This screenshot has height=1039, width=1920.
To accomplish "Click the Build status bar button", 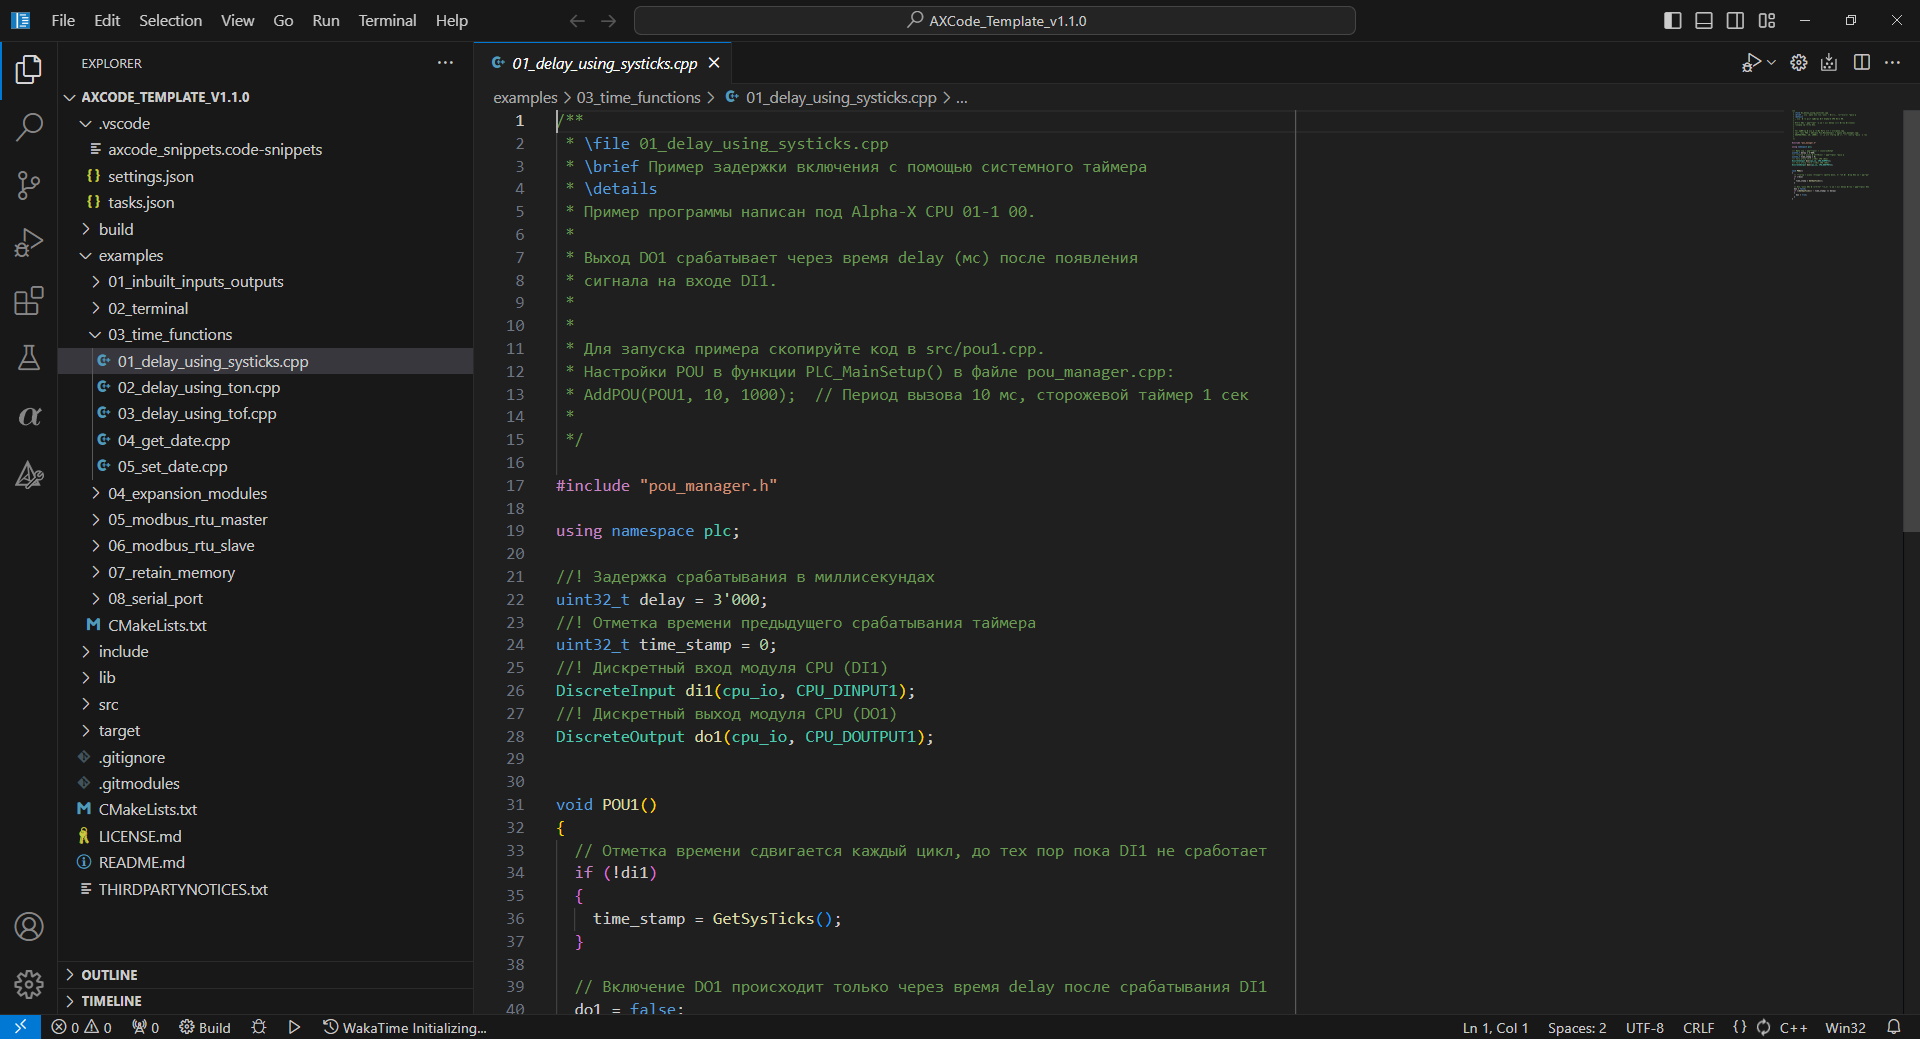I will (205, 1027).
